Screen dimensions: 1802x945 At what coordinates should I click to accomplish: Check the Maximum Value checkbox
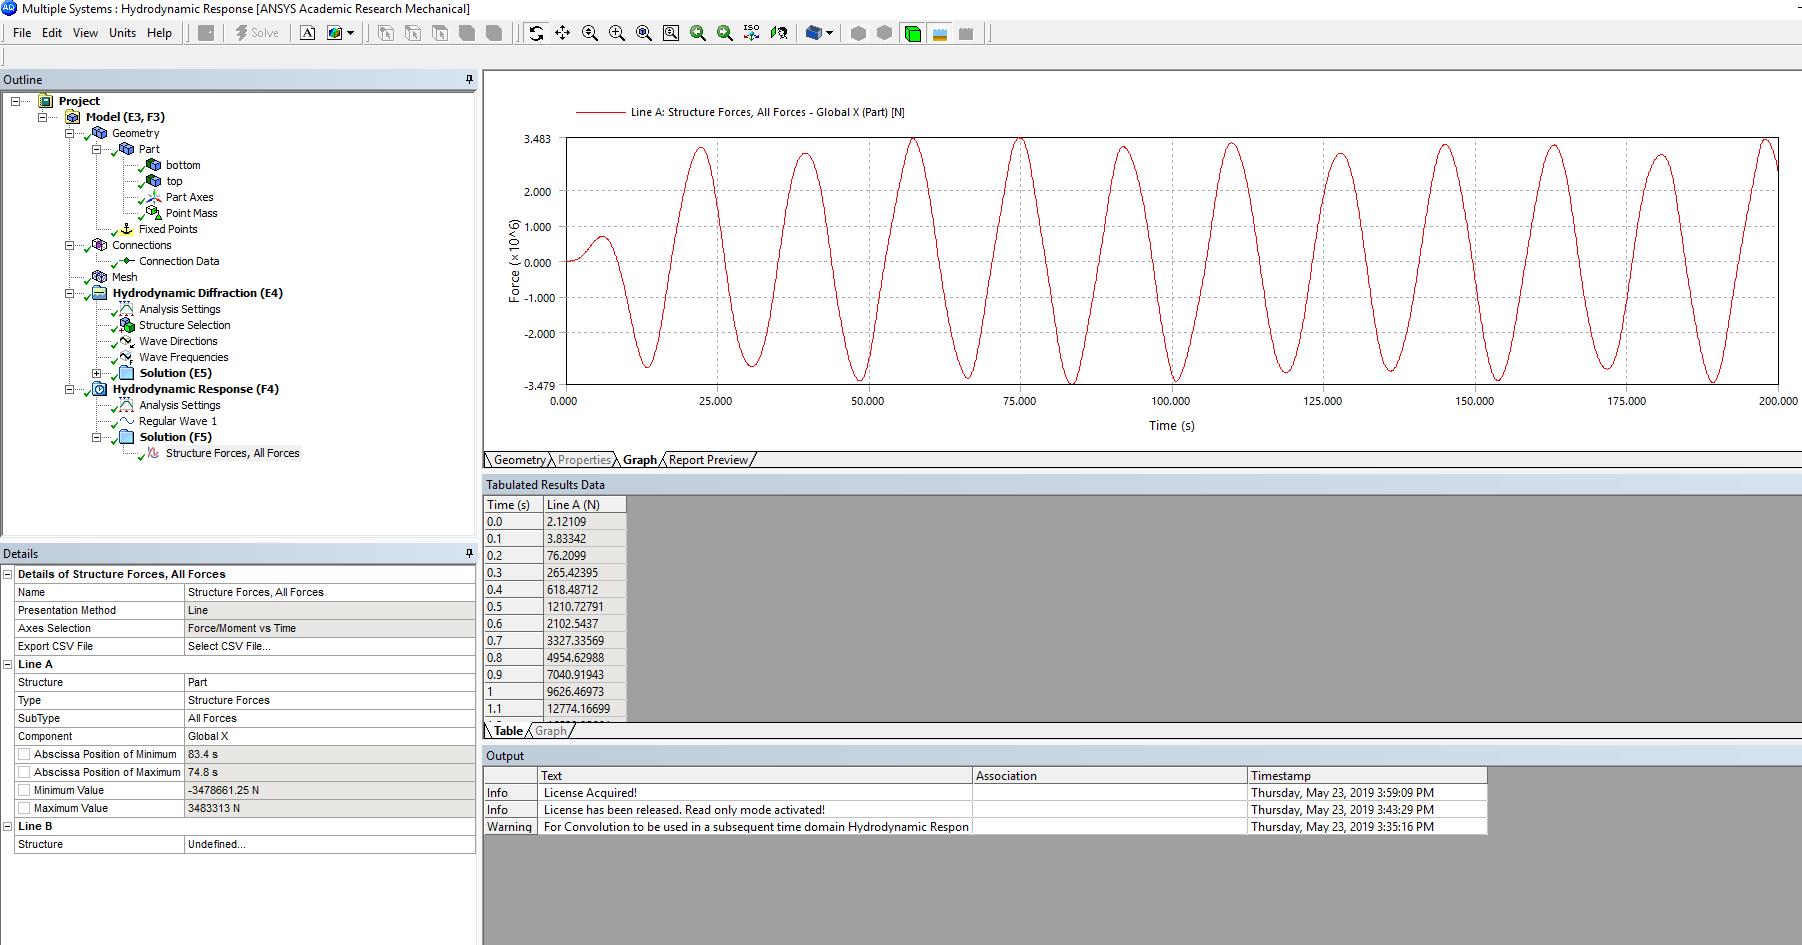pyautogui.click(x=25, y=808)
